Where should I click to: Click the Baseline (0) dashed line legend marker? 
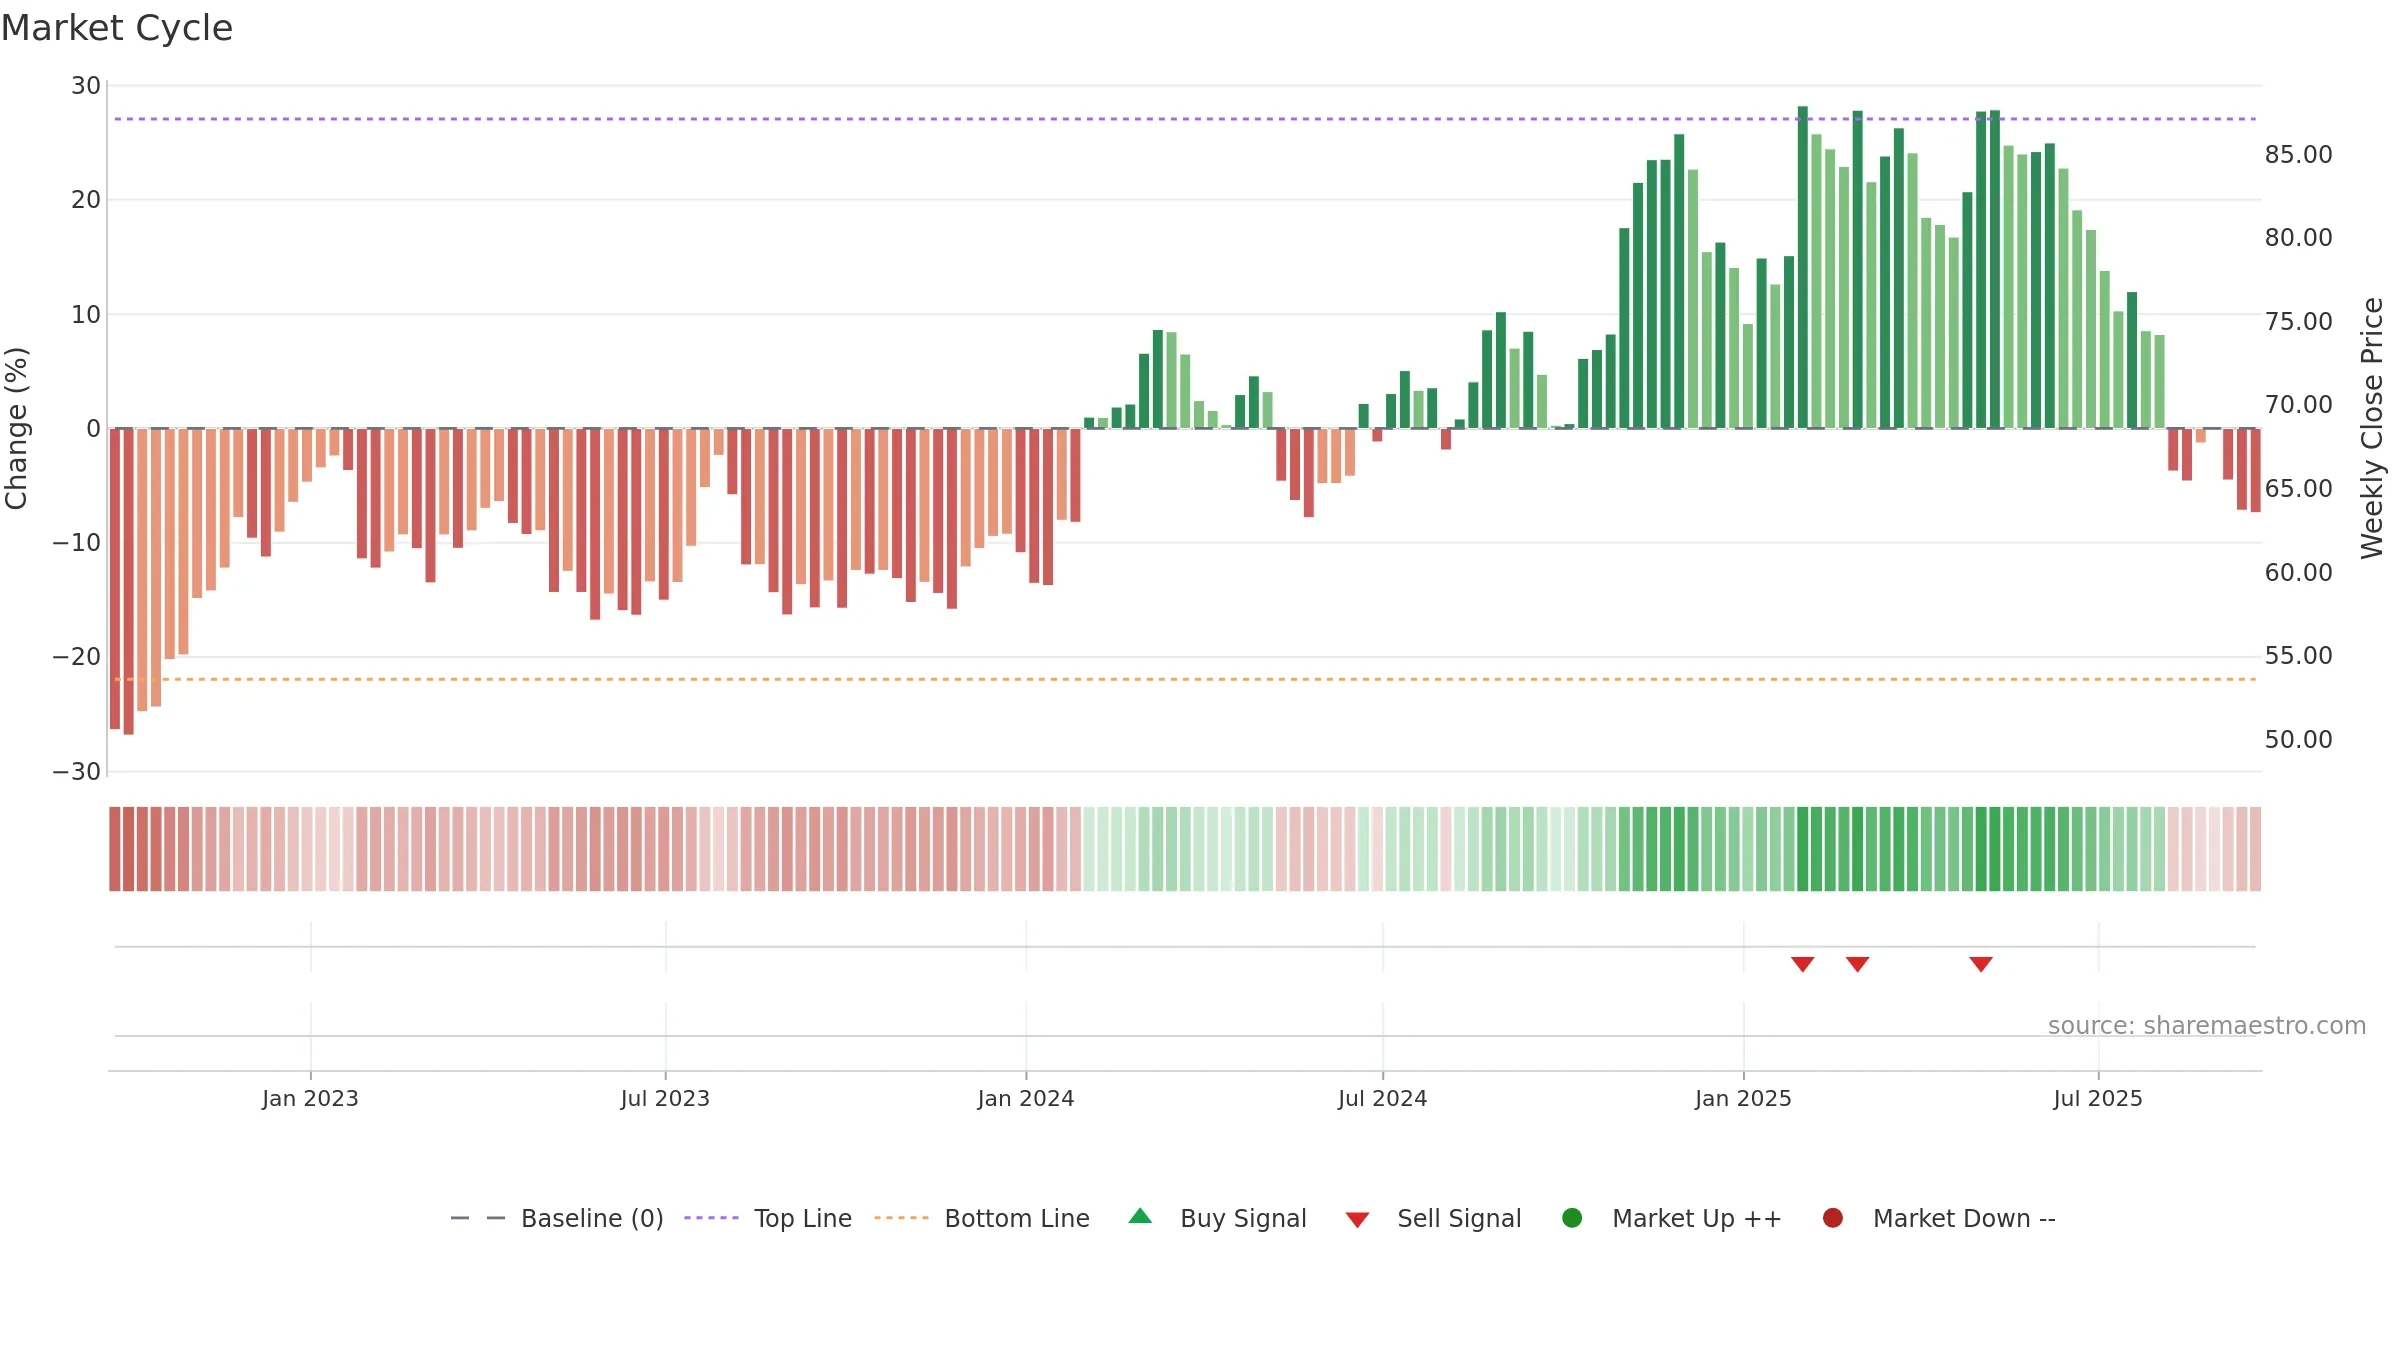478,1218
